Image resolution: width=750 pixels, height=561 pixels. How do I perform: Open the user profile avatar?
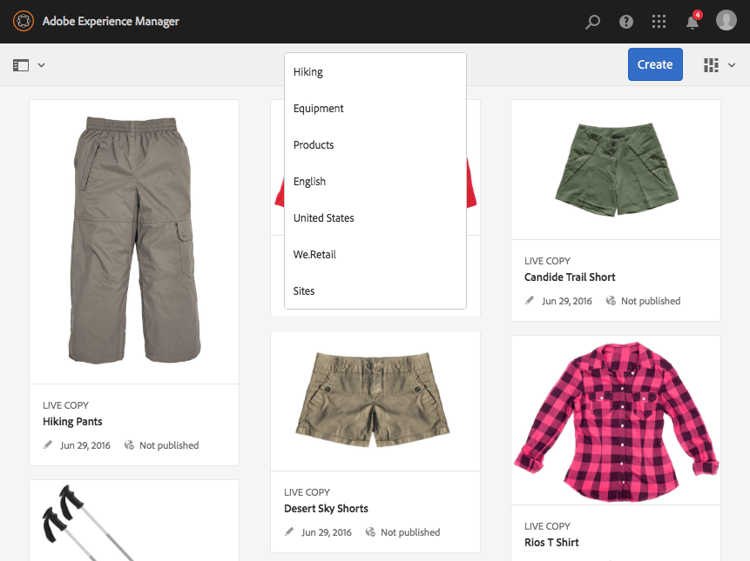[x=726, y=21]
